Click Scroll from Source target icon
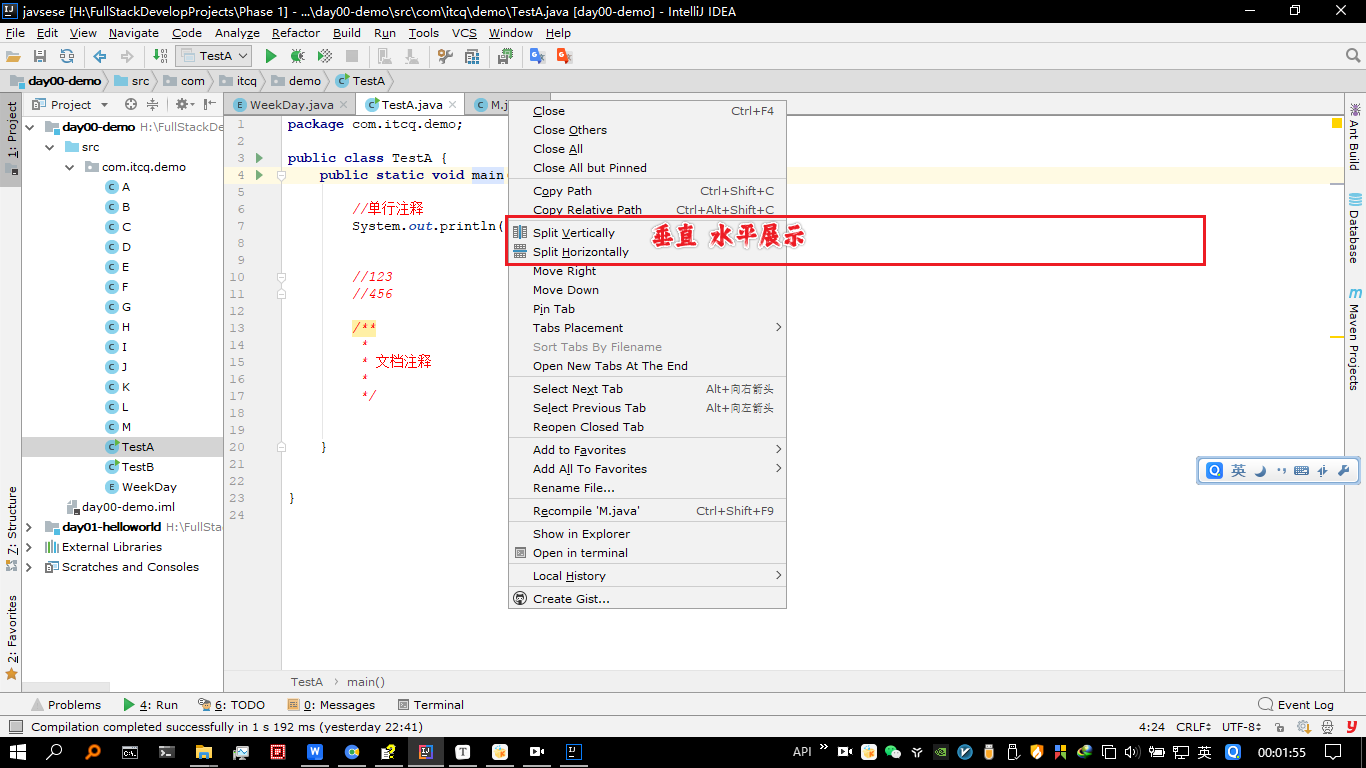The width and height of the screenshot is (1366, 768). [131, 104]
